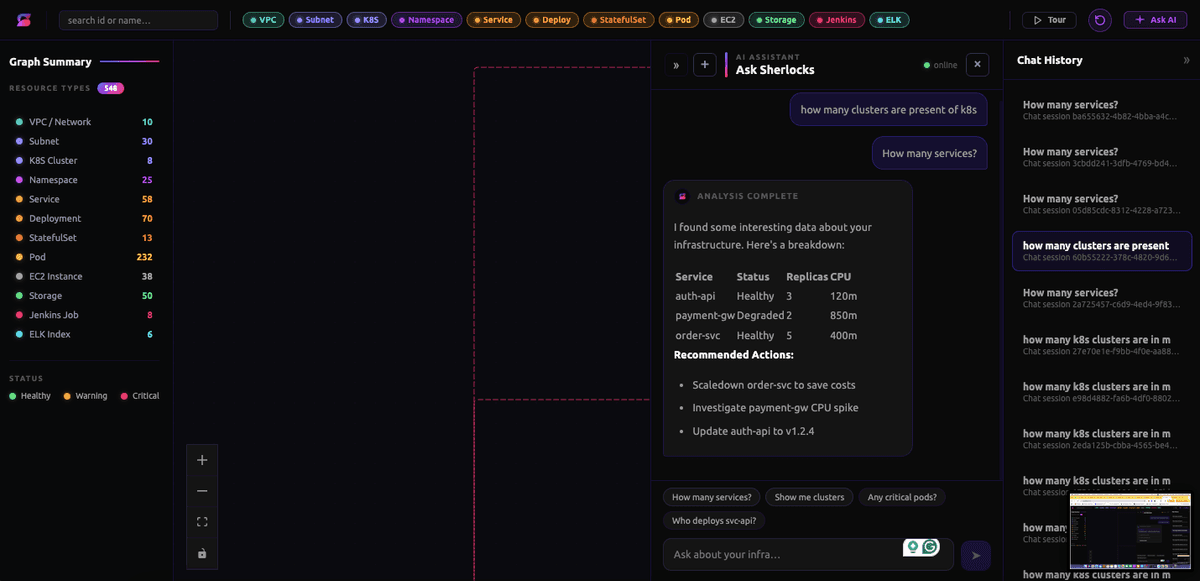Viewport: 1200px width, 581px height.
Task: Start a new chat with the plus icon
Action: pos(706,64)
